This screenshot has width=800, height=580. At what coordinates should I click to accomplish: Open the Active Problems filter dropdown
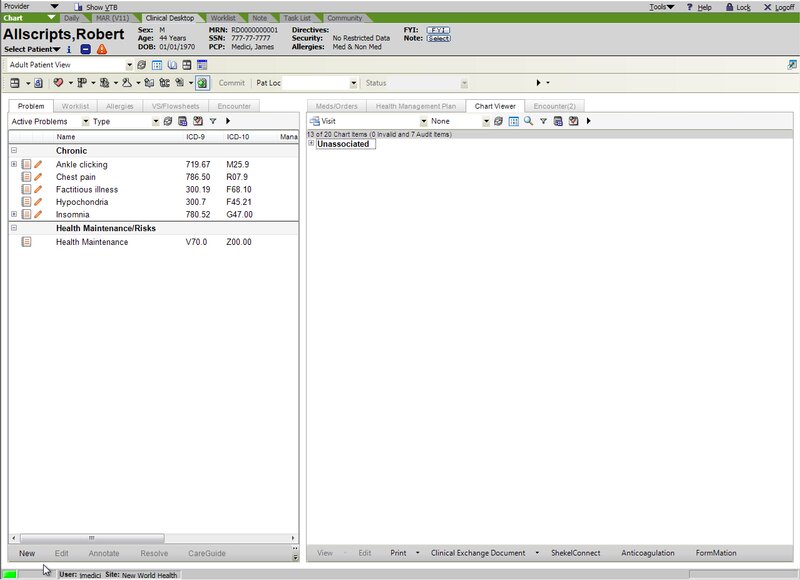pos(85,121)
